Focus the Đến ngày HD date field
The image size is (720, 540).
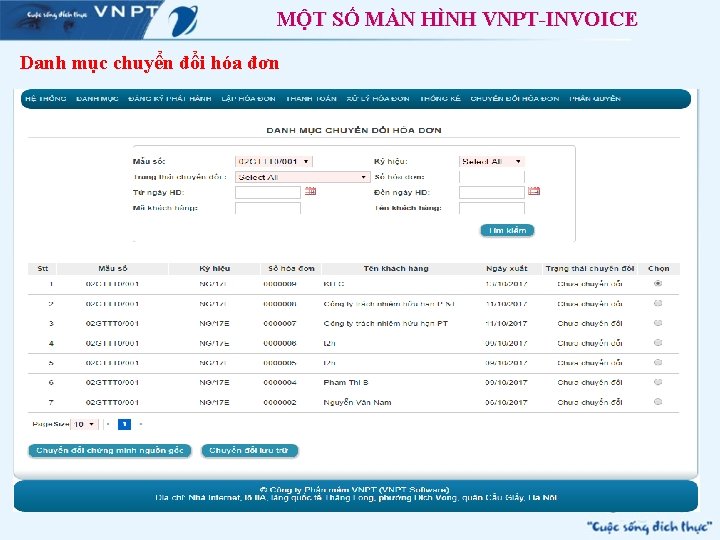pos(492,192)
